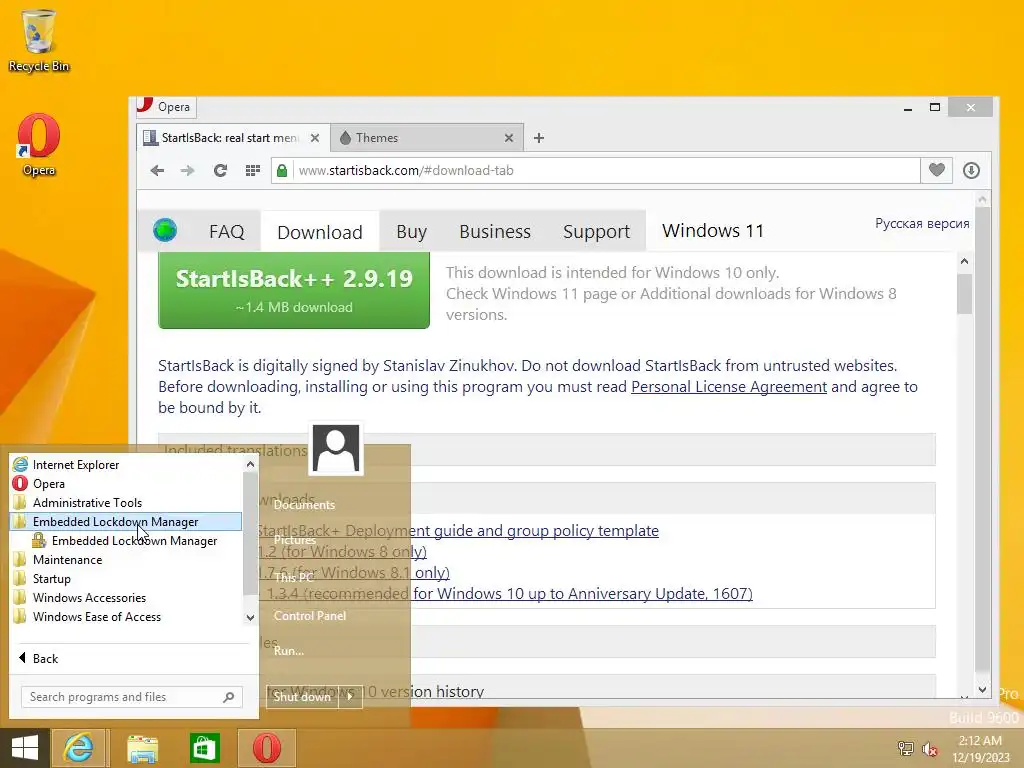This screenshot has width=1024, height=768.
Task: Expand the Maintenance folder
Action: point(126,559)
